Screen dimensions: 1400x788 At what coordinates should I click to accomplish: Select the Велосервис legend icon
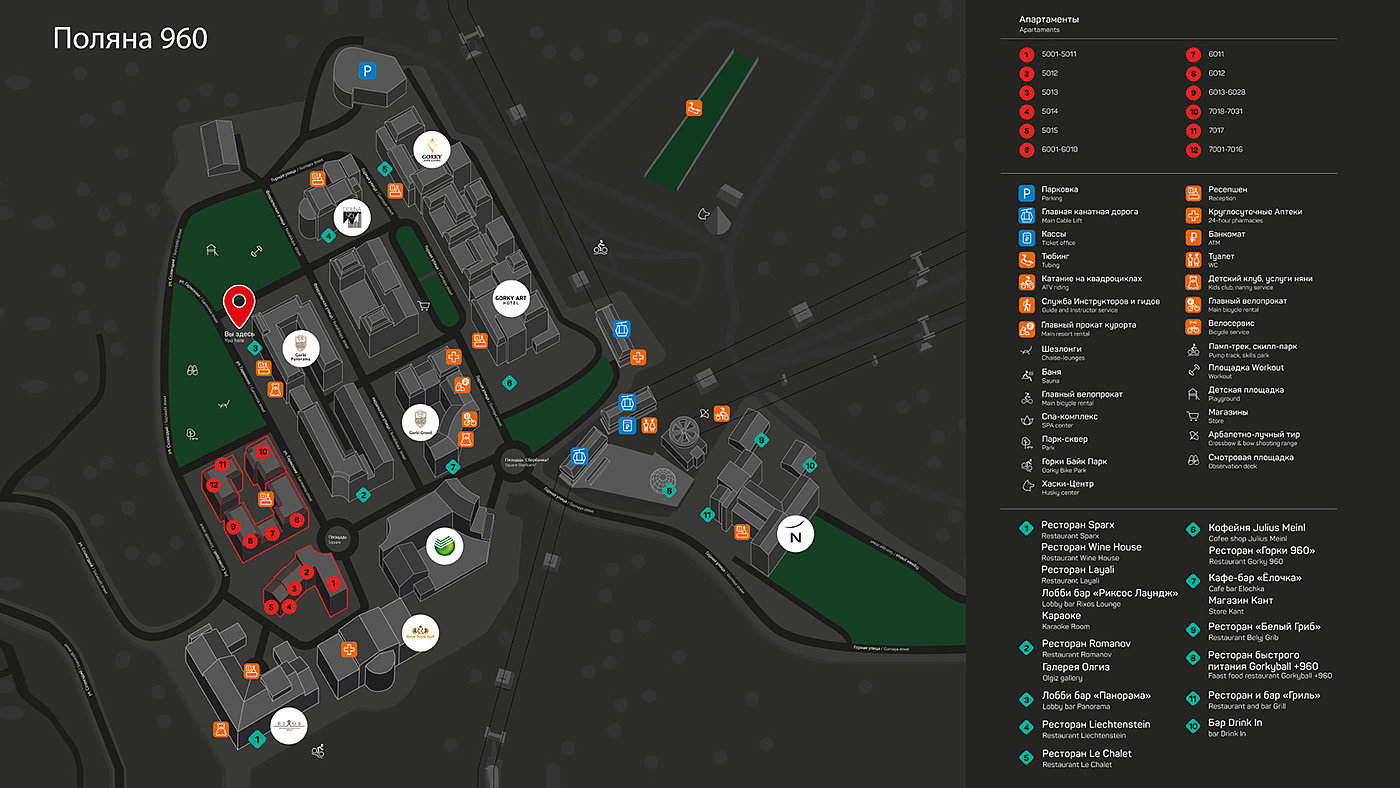tap(1193, 327)
